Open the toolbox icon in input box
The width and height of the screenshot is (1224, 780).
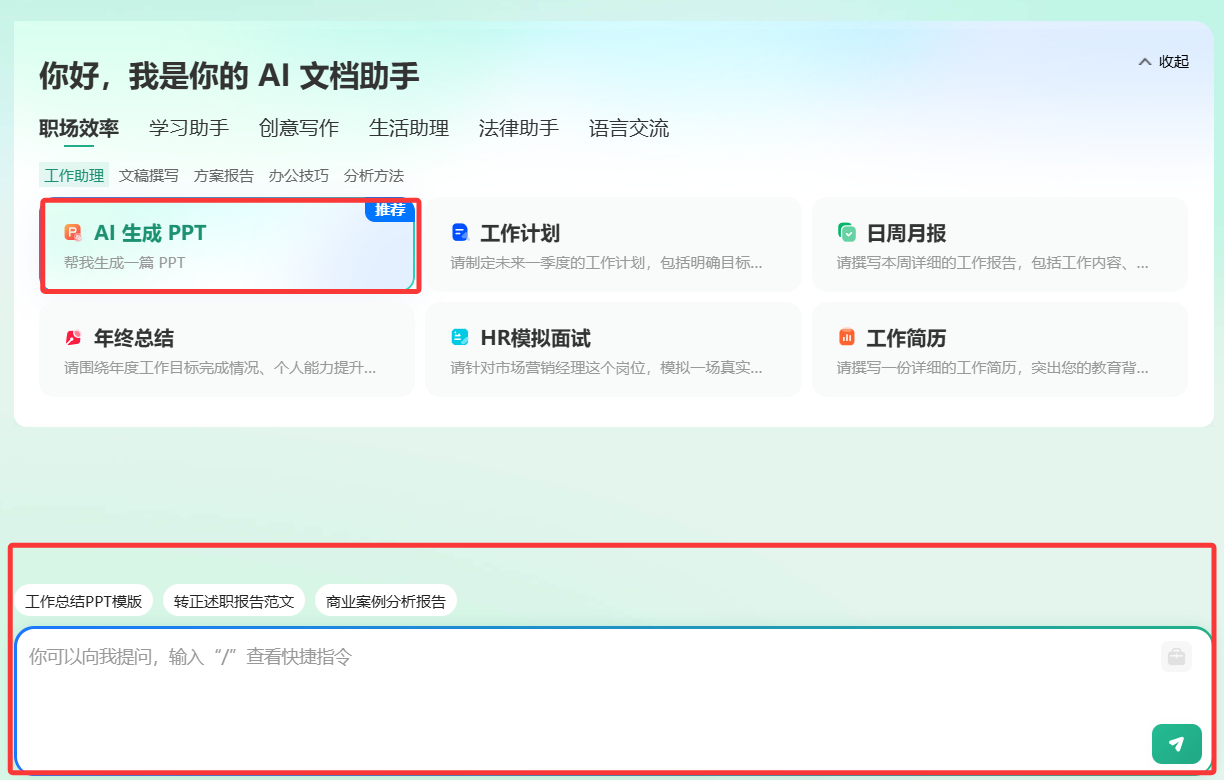tap(1176, 657)
